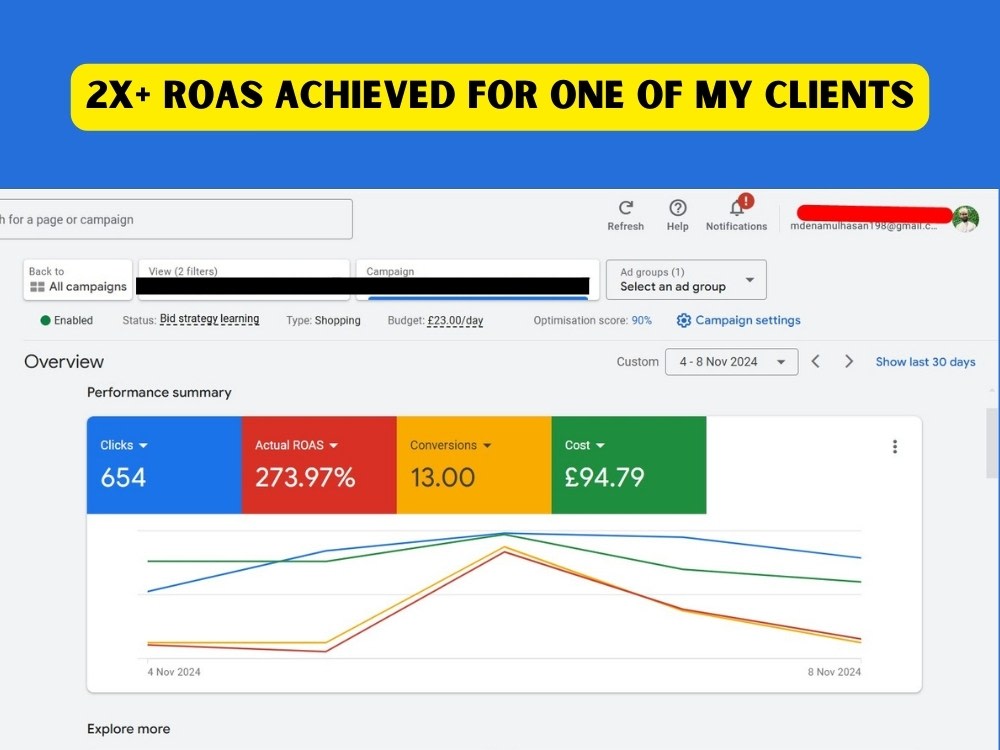Select the red Actual ROAS tile value
The image size is (1000, 750).
(x=305, y=478)
